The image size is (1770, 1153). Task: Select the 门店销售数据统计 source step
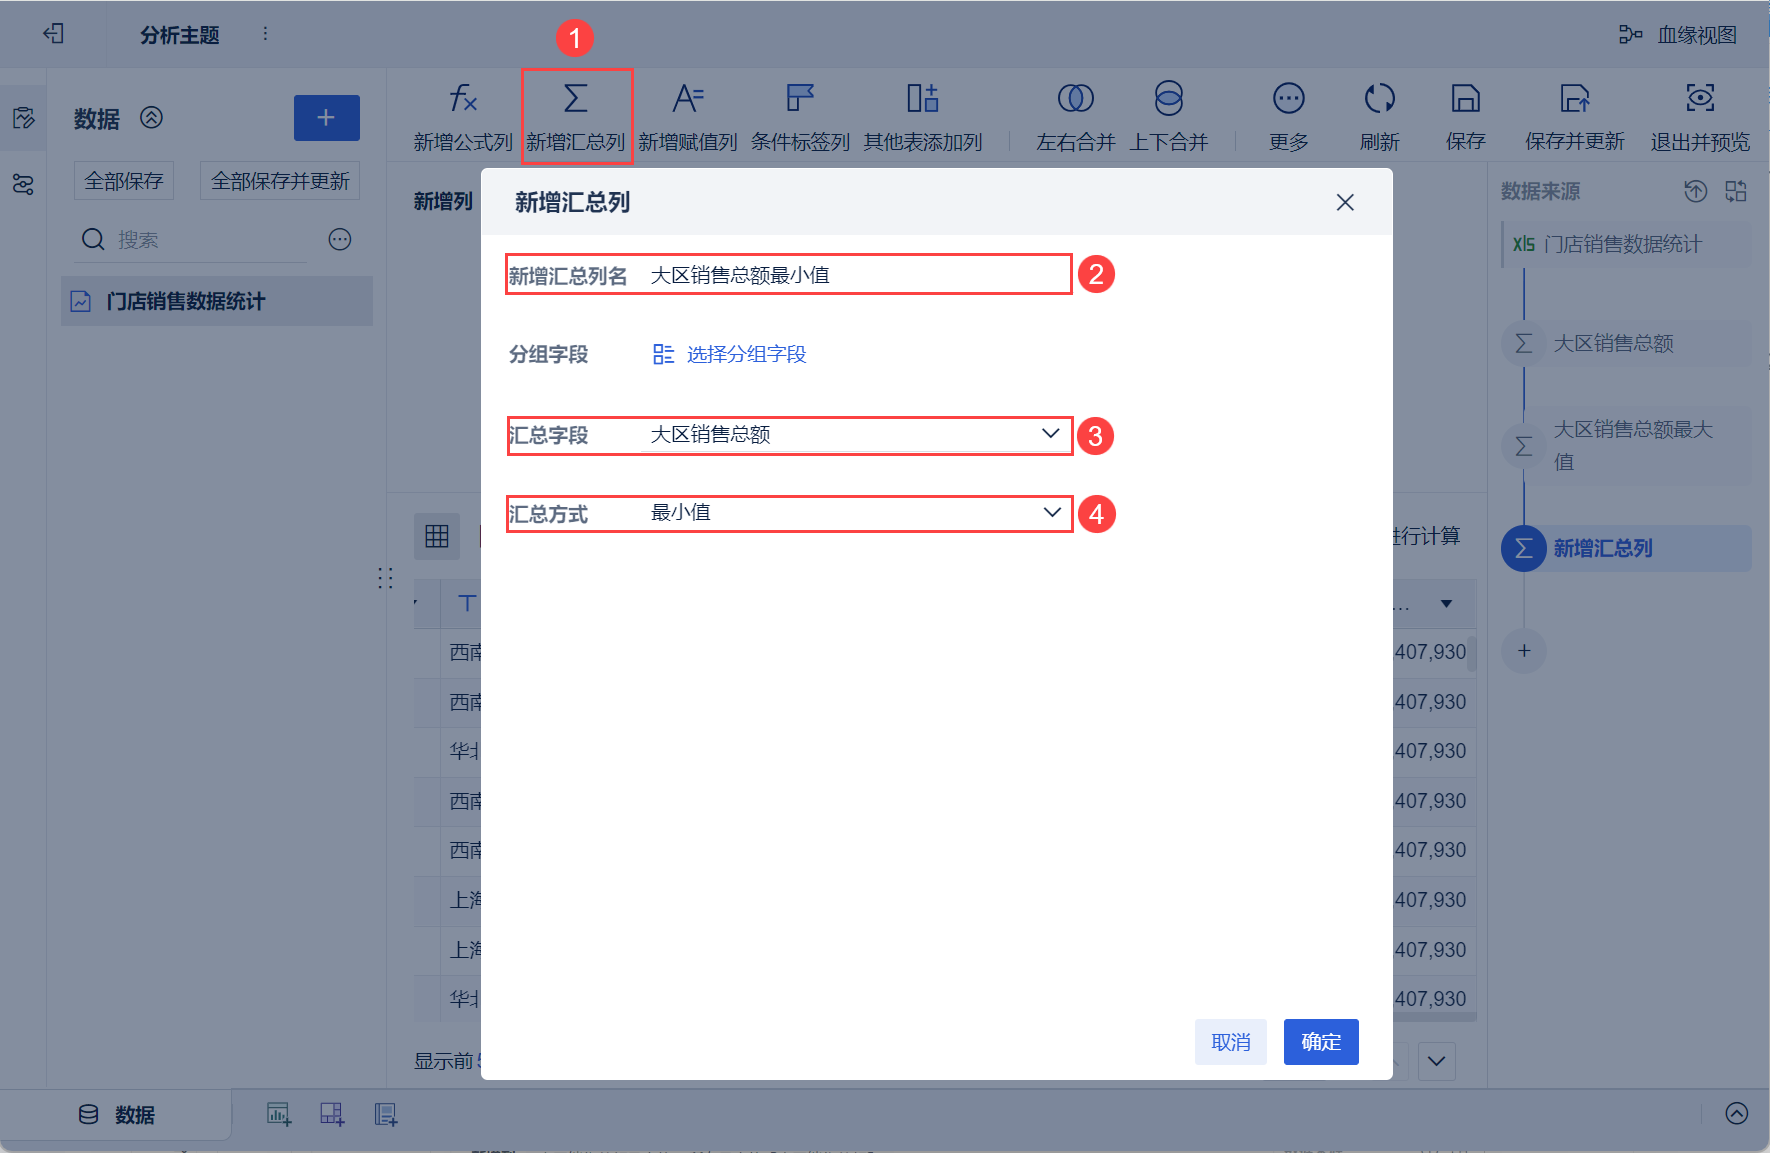1627,244
